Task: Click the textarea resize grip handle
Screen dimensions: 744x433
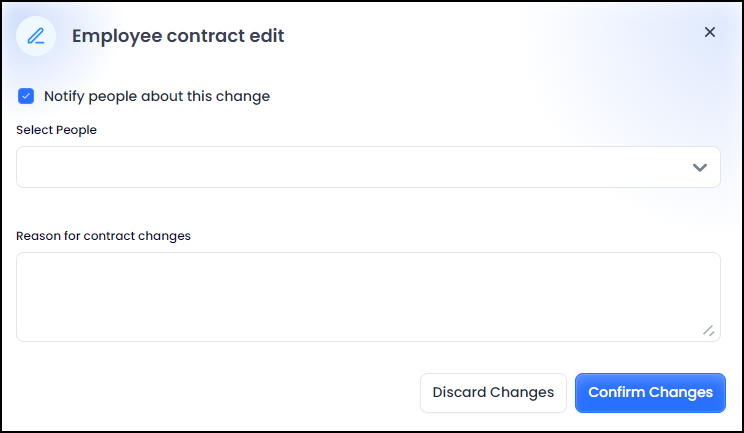Action: [x=708, y=330]
